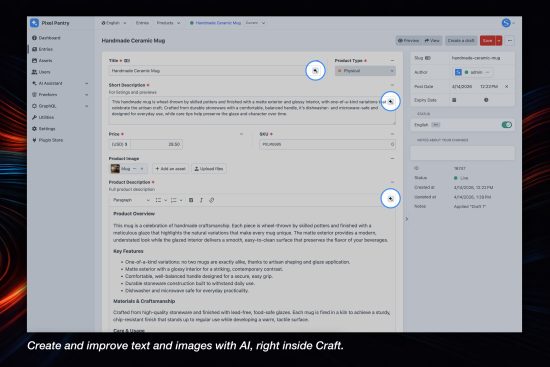
Task: Expand the GraphQL sidebar submenu
Action: click(86, 106)
